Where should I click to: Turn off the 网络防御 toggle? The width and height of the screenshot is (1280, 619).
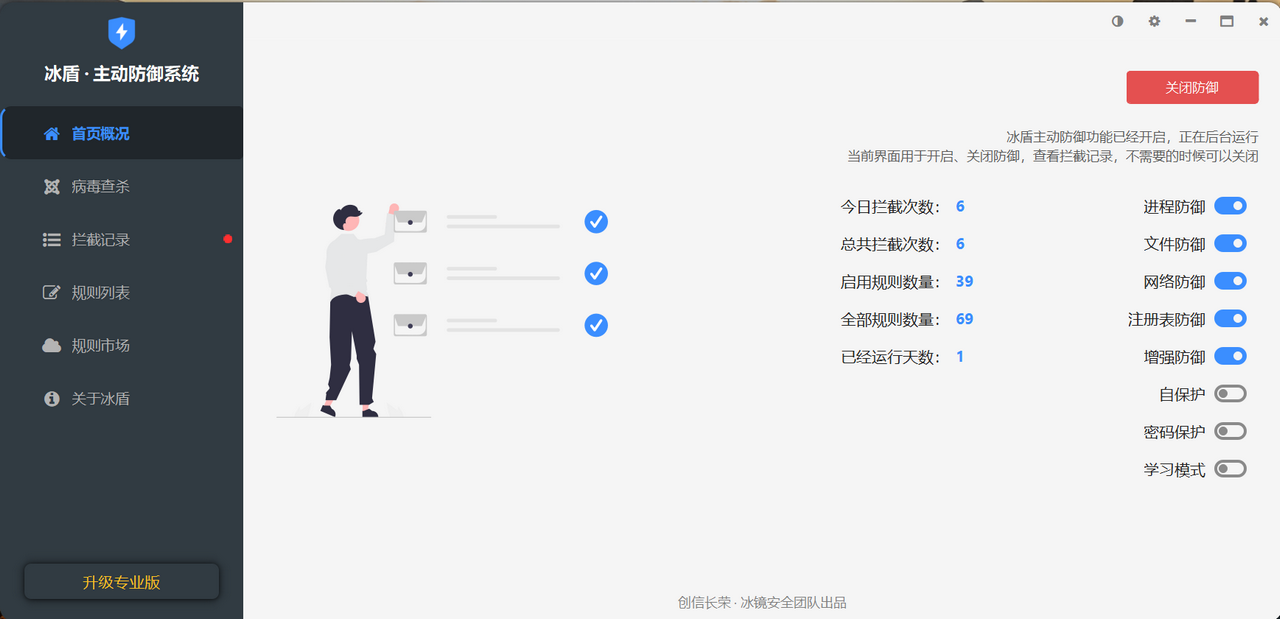1230,282
